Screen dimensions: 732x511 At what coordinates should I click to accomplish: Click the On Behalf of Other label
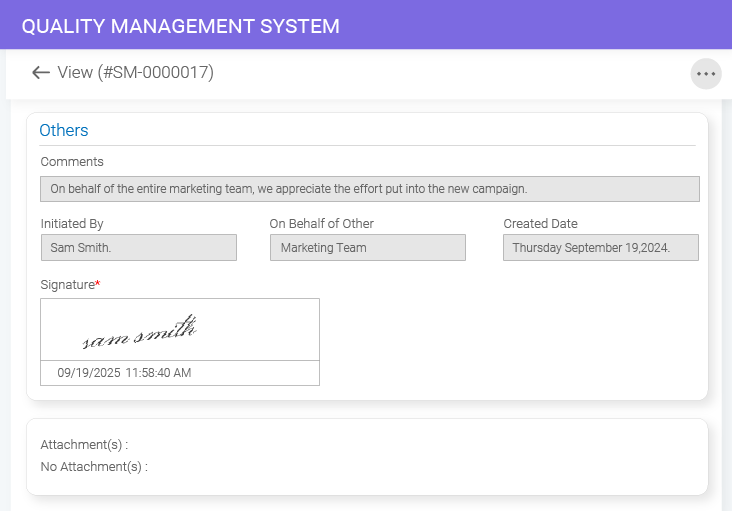pyautogui.click(x=322, y=224)
